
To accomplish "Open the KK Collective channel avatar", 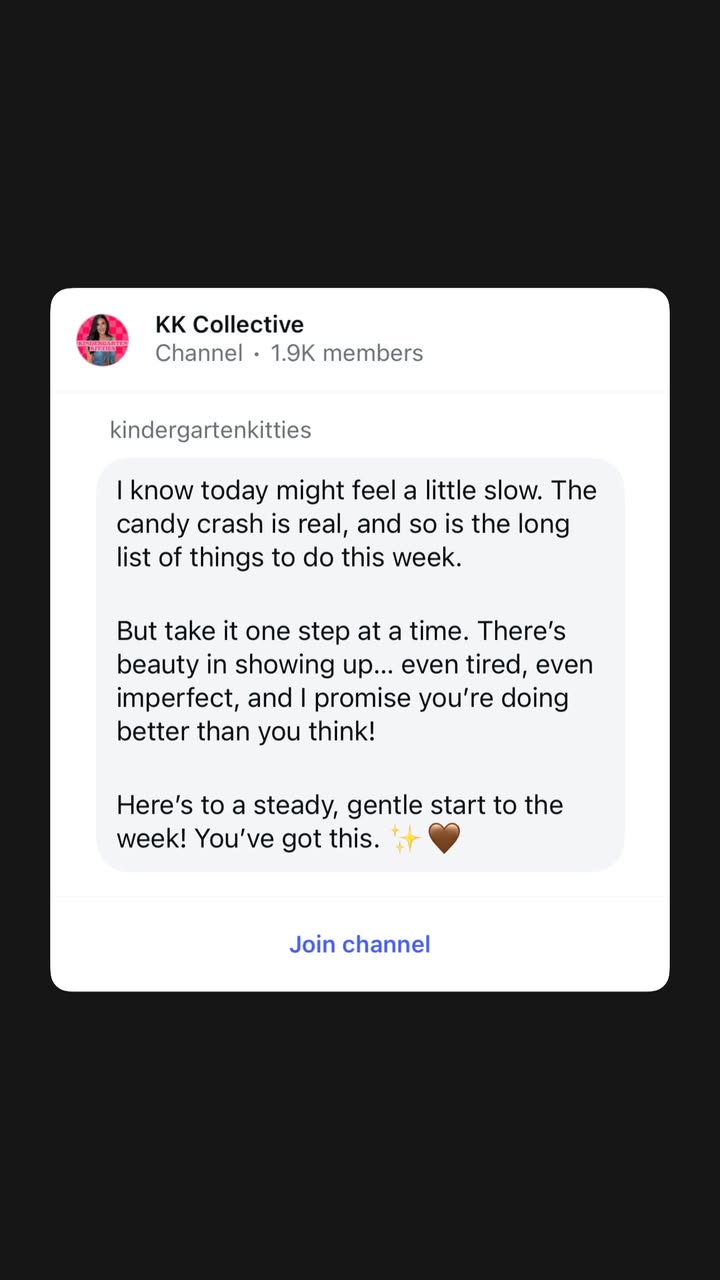I will pos(102,340).
